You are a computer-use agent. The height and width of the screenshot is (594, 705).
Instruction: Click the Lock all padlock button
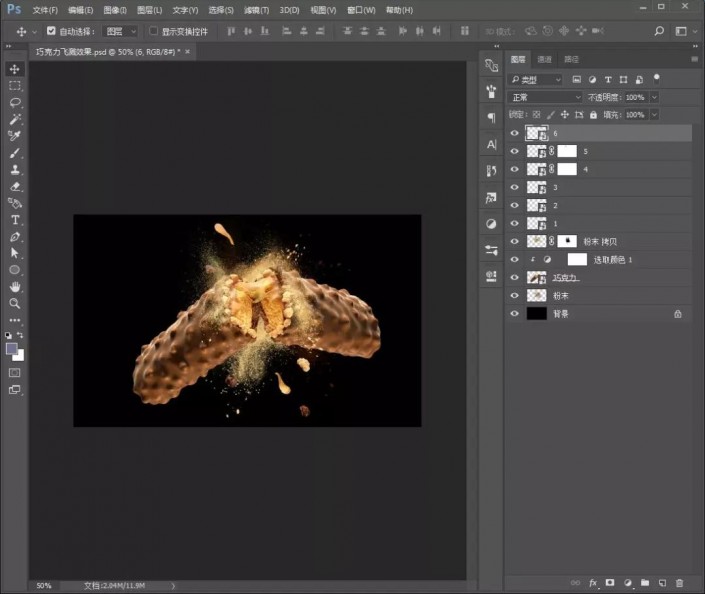click(x=593, y=115)
